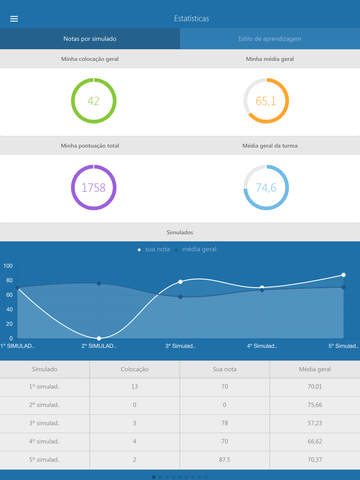Switch to Notas por simulado tab
The image size is (360, 480).
[90, 39]
